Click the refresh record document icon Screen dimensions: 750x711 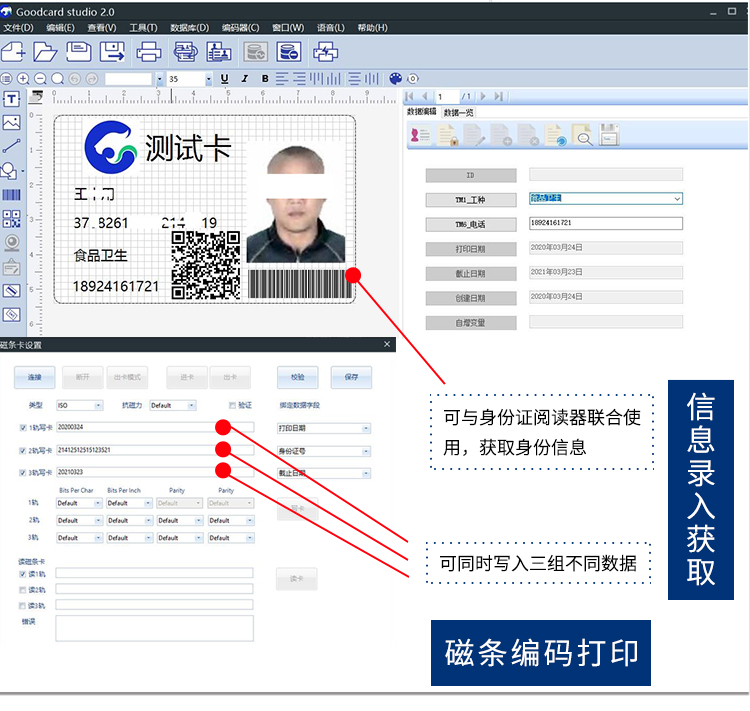(x=555, y=135)
